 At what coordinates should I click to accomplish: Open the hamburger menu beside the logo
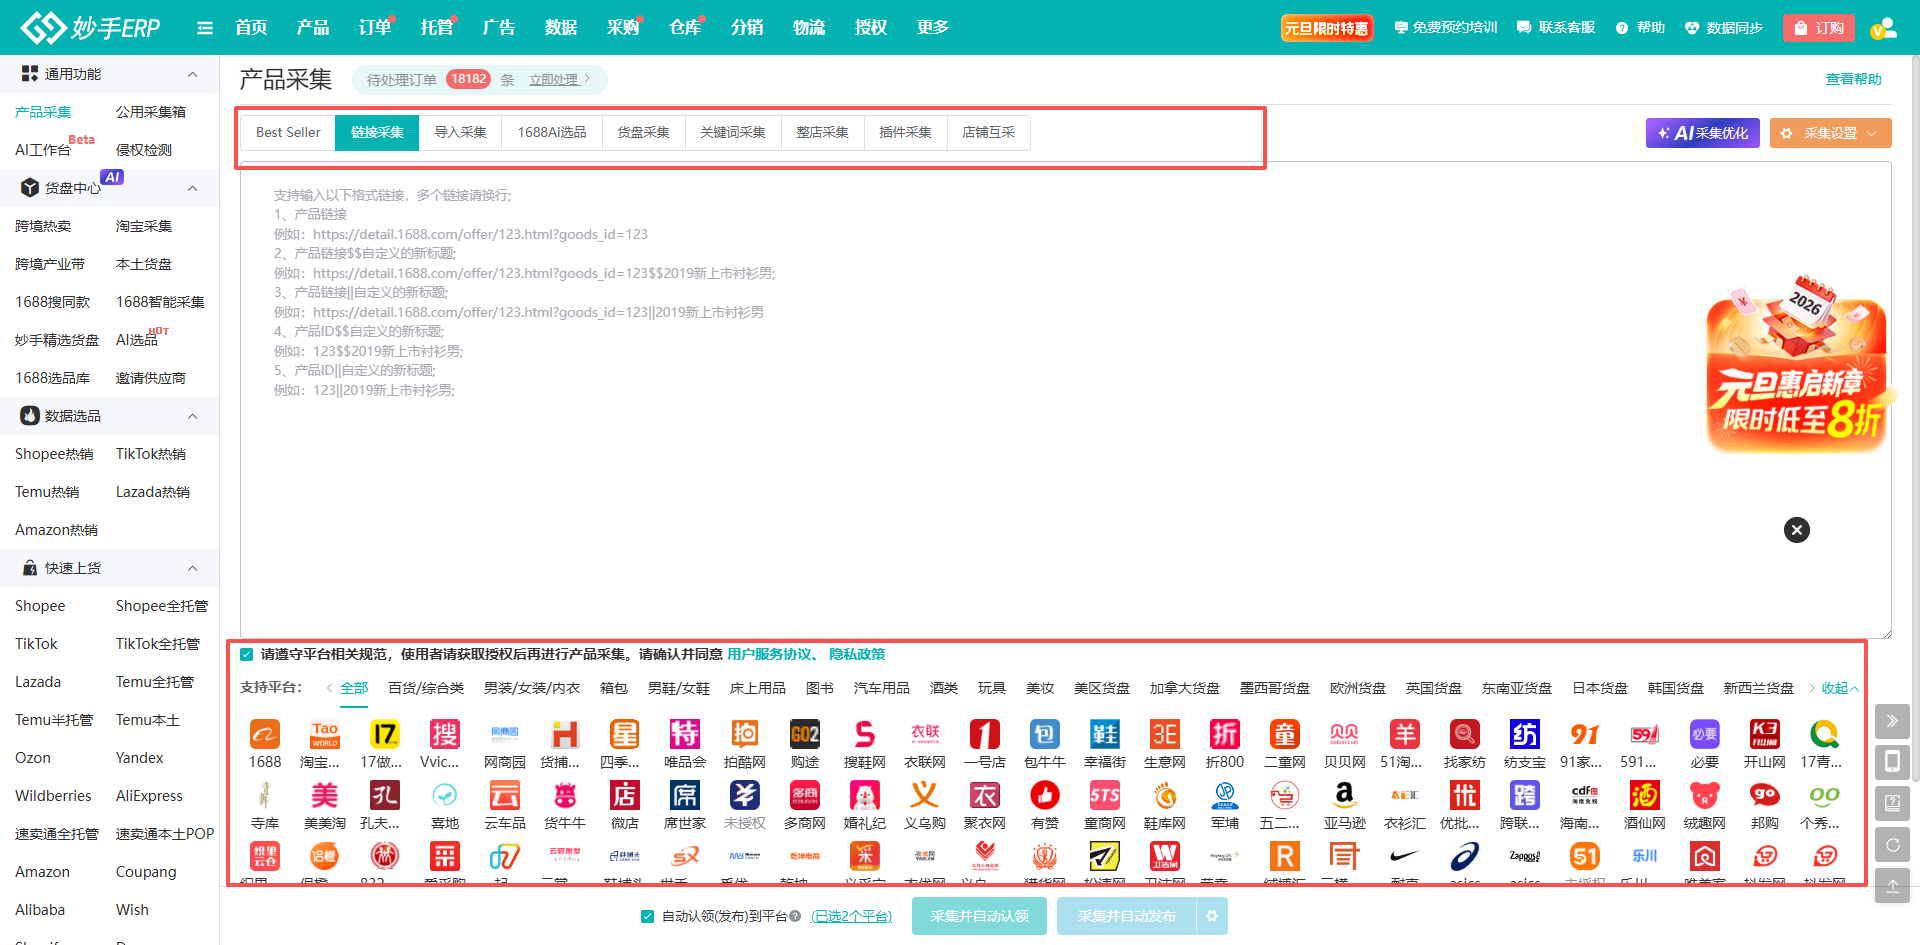[205, 28]
